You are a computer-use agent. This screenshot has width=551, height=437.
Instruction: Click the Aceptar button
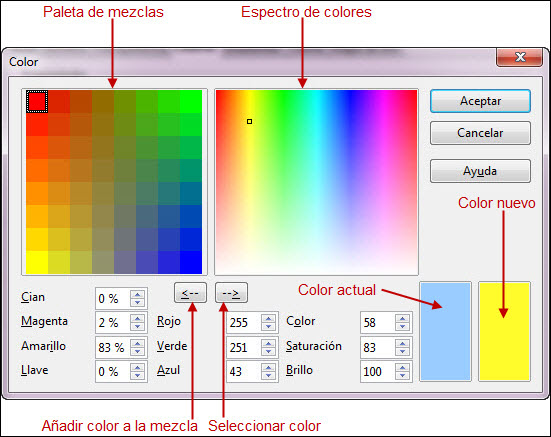tap(480, 101)
